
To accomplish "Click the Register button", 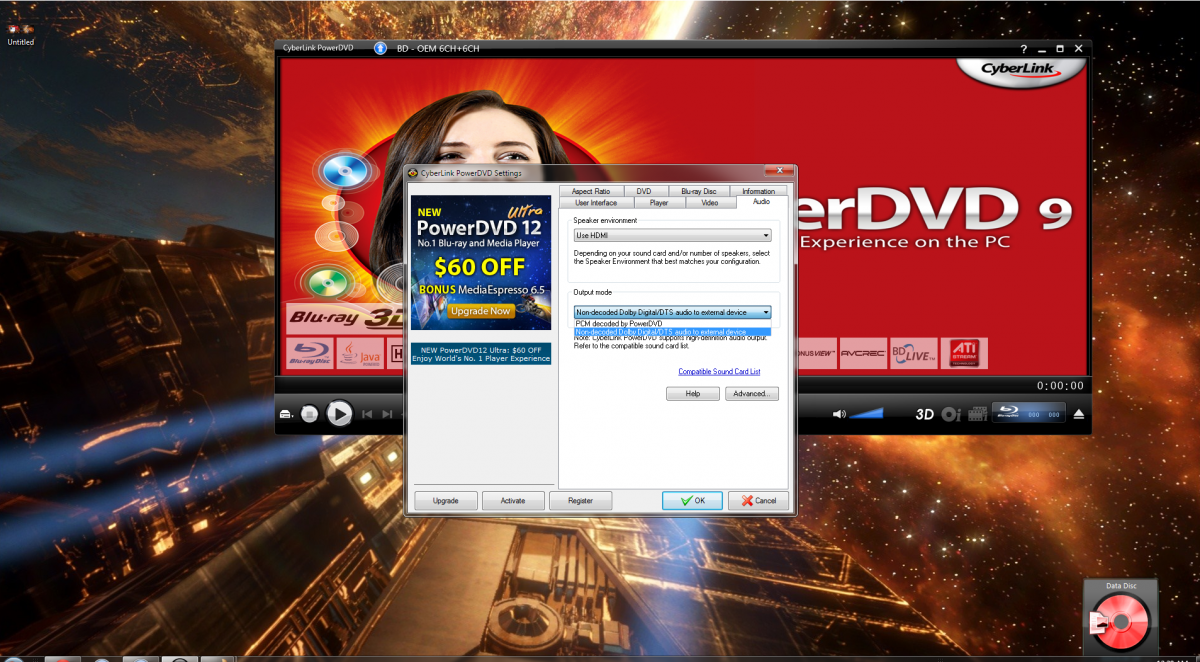I will coord(580,500).
